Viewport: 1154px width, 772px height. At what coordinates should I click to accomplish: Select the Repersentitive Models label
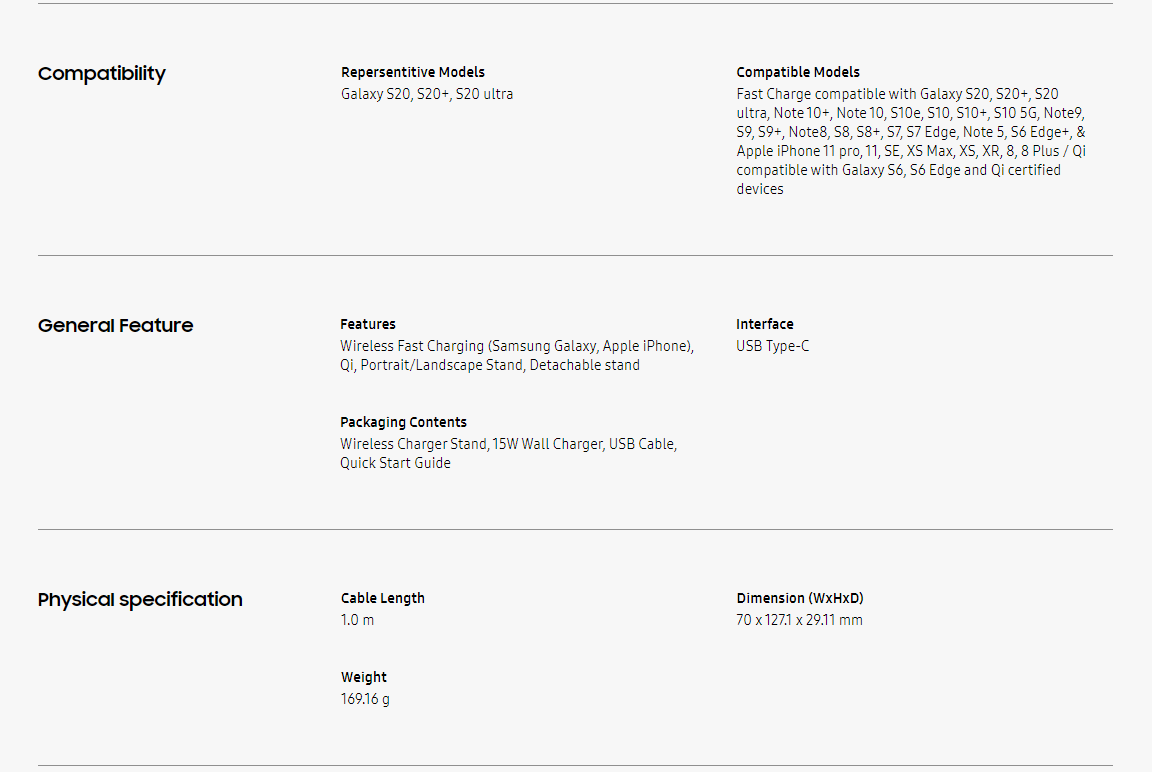click(412, 72)
